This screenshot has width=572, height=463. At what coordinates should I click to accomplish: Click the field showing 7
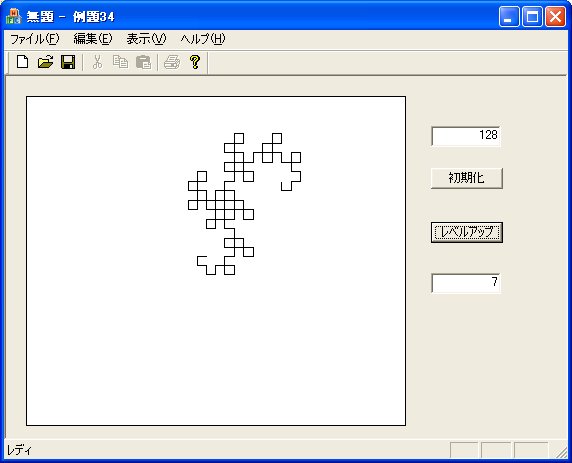(466, 283)
